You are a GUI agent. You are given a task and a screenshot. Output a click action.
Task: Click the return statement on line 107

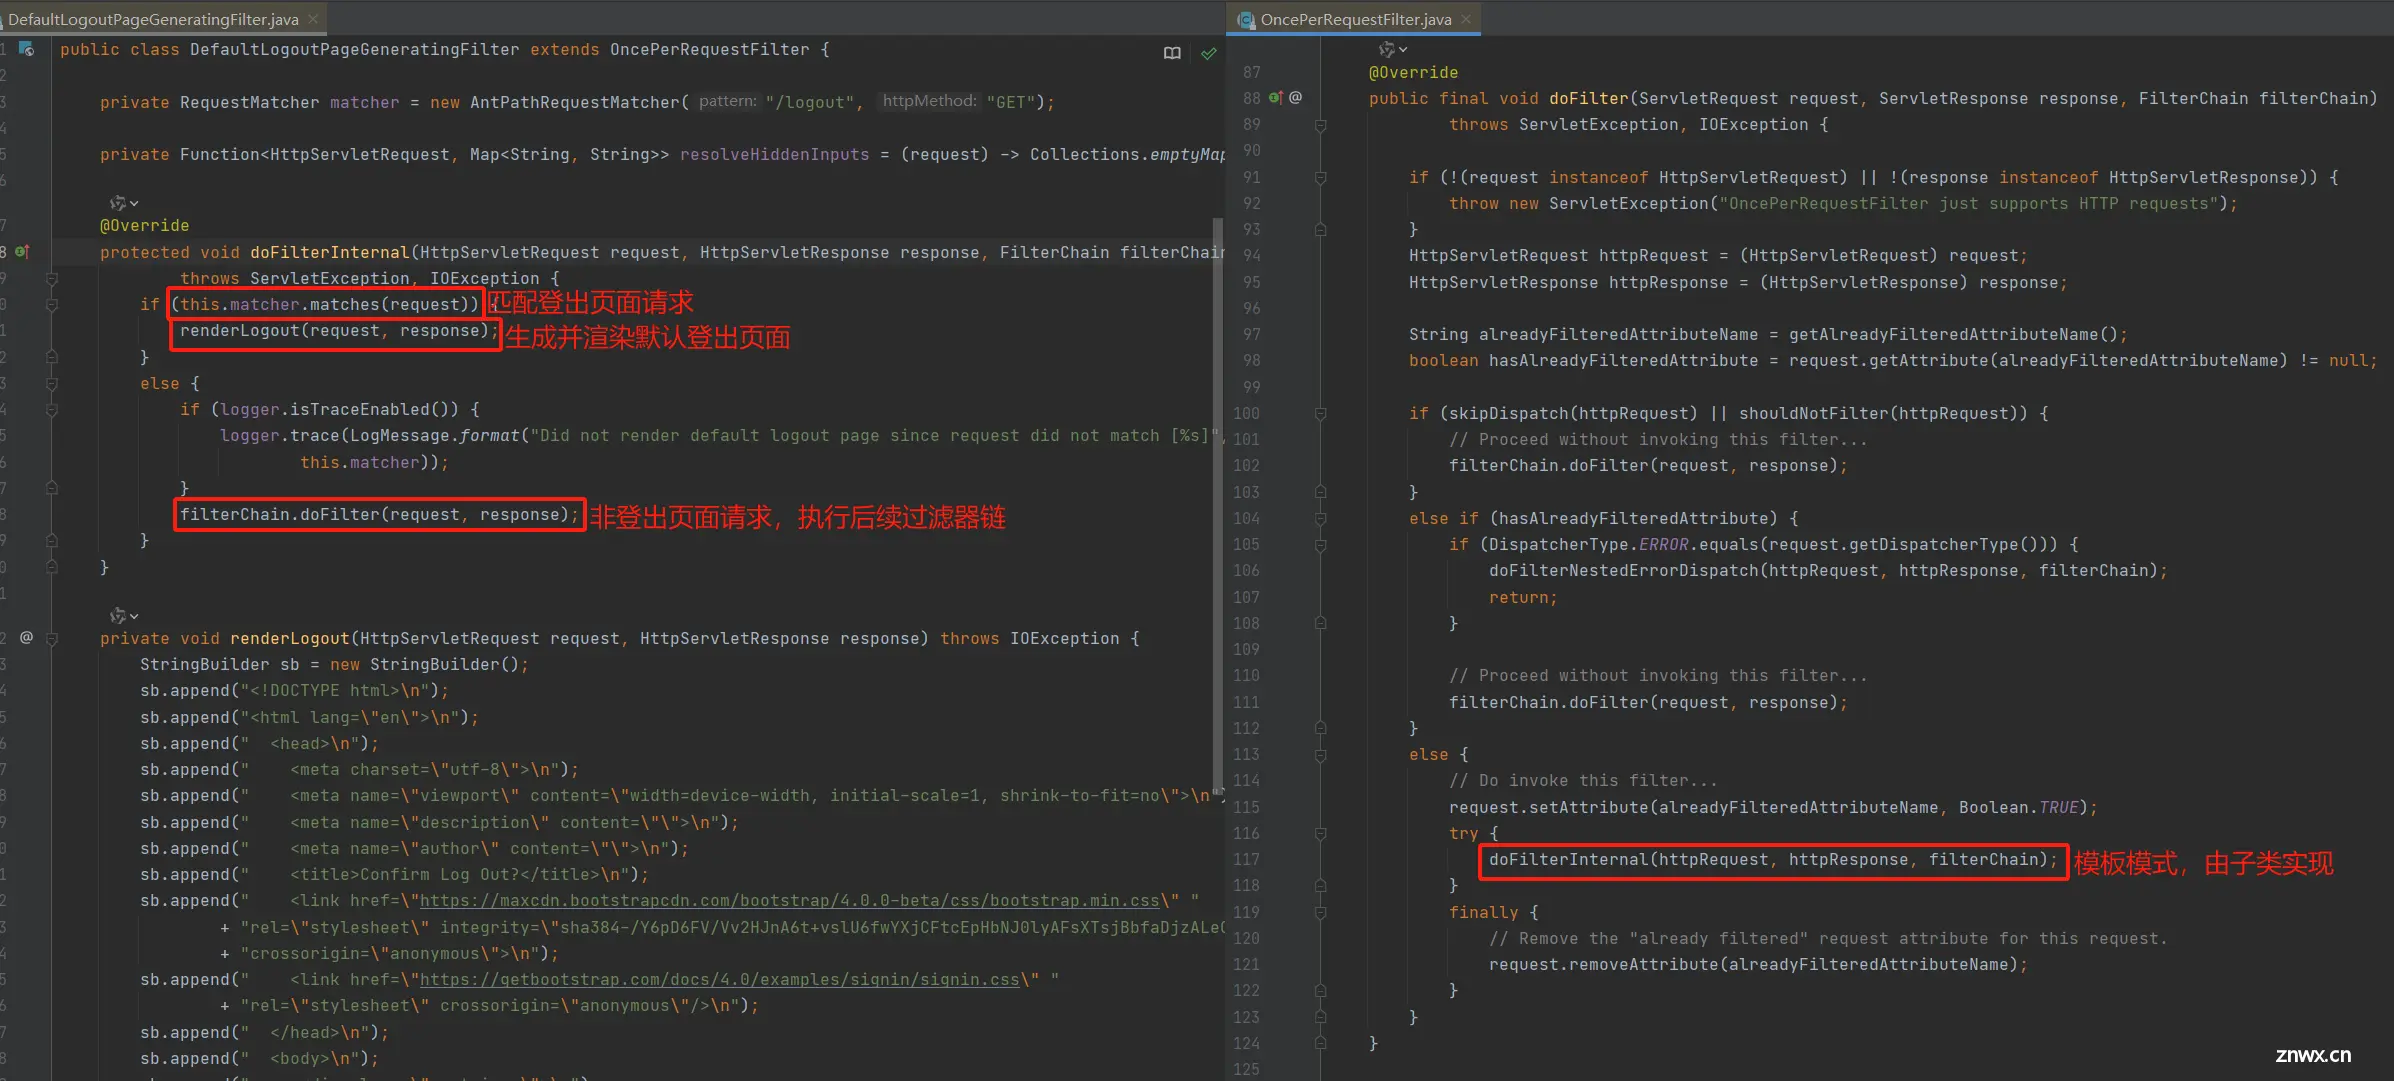pyautogui.click(x=1522, y=598)
